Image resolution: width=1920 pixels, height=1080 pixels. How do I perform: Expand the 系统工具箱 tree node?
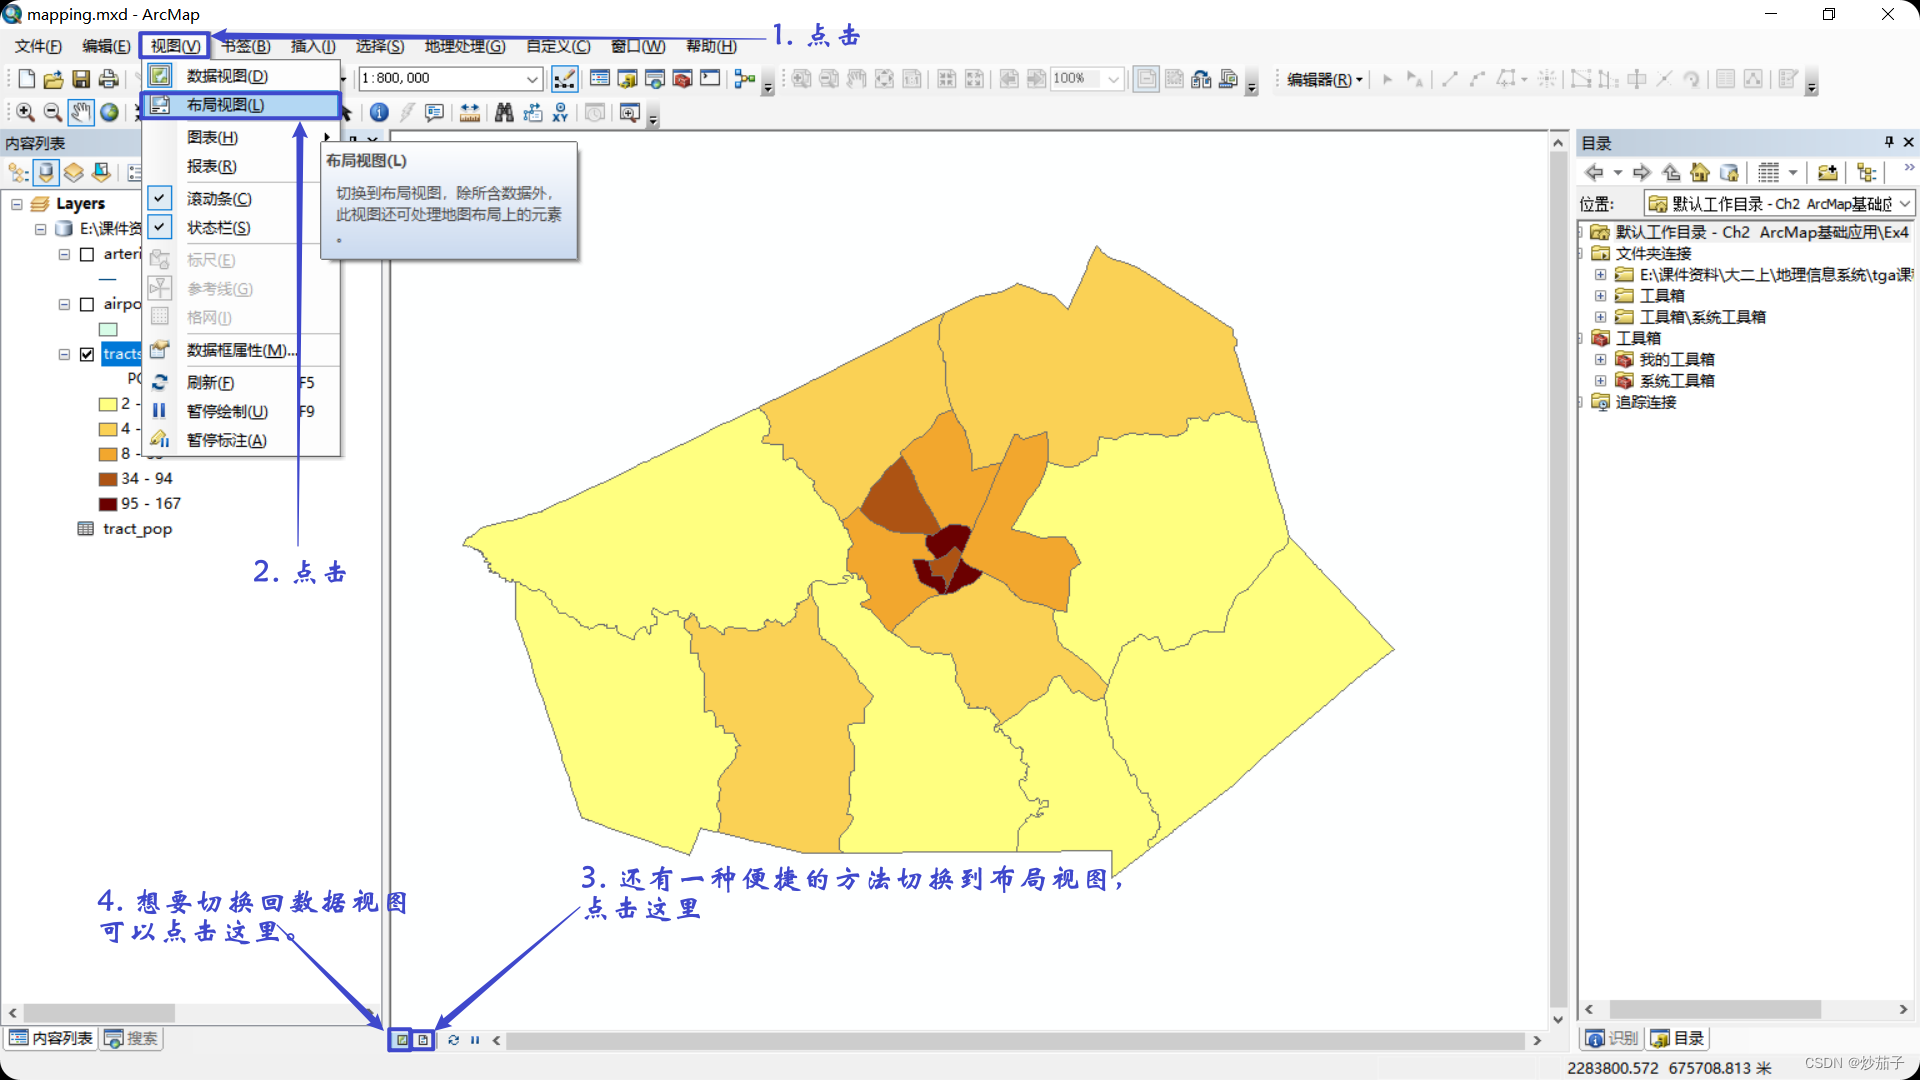pos(1600,381)
